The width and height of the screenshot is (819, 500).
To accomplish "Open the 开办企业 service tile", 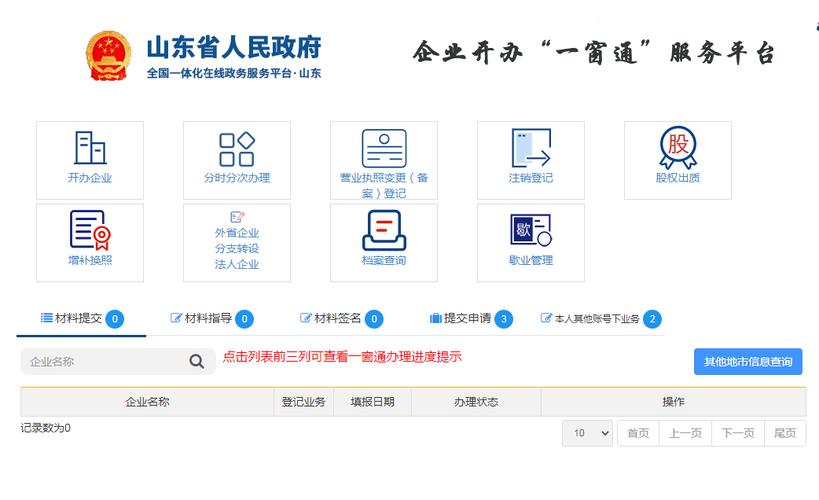I will point(90,160).
